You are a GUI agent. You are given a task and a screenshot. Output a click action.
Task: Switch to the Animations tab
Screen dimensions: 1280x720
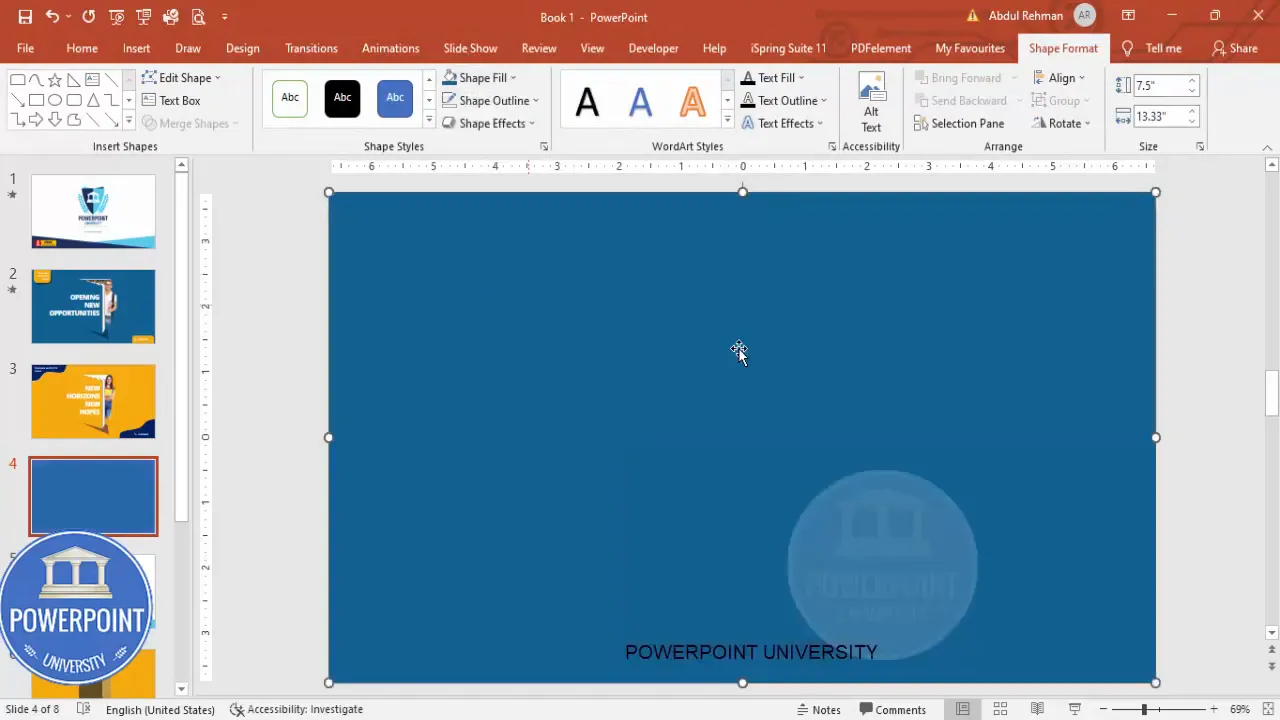click(390, 48)
